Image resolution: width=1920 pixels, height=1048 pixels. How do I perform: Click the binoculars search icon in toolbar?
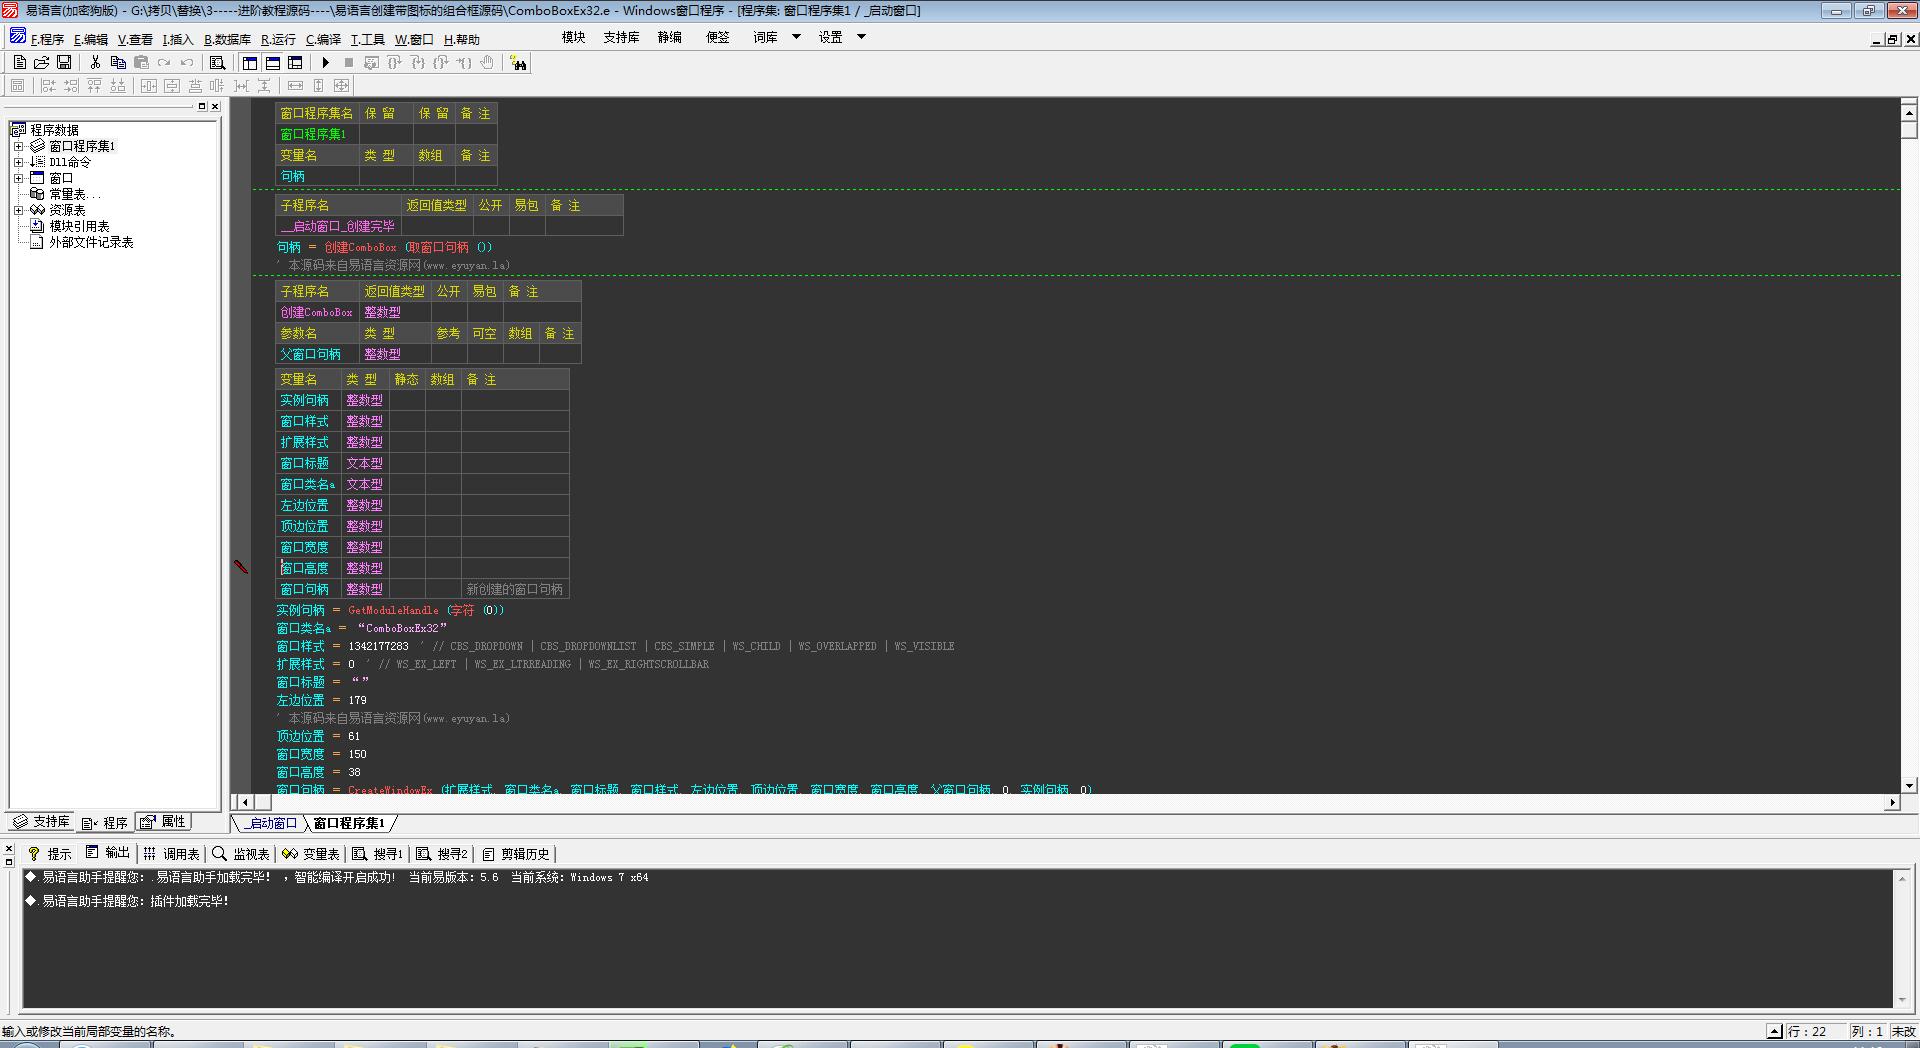click(x=518, y=63)
